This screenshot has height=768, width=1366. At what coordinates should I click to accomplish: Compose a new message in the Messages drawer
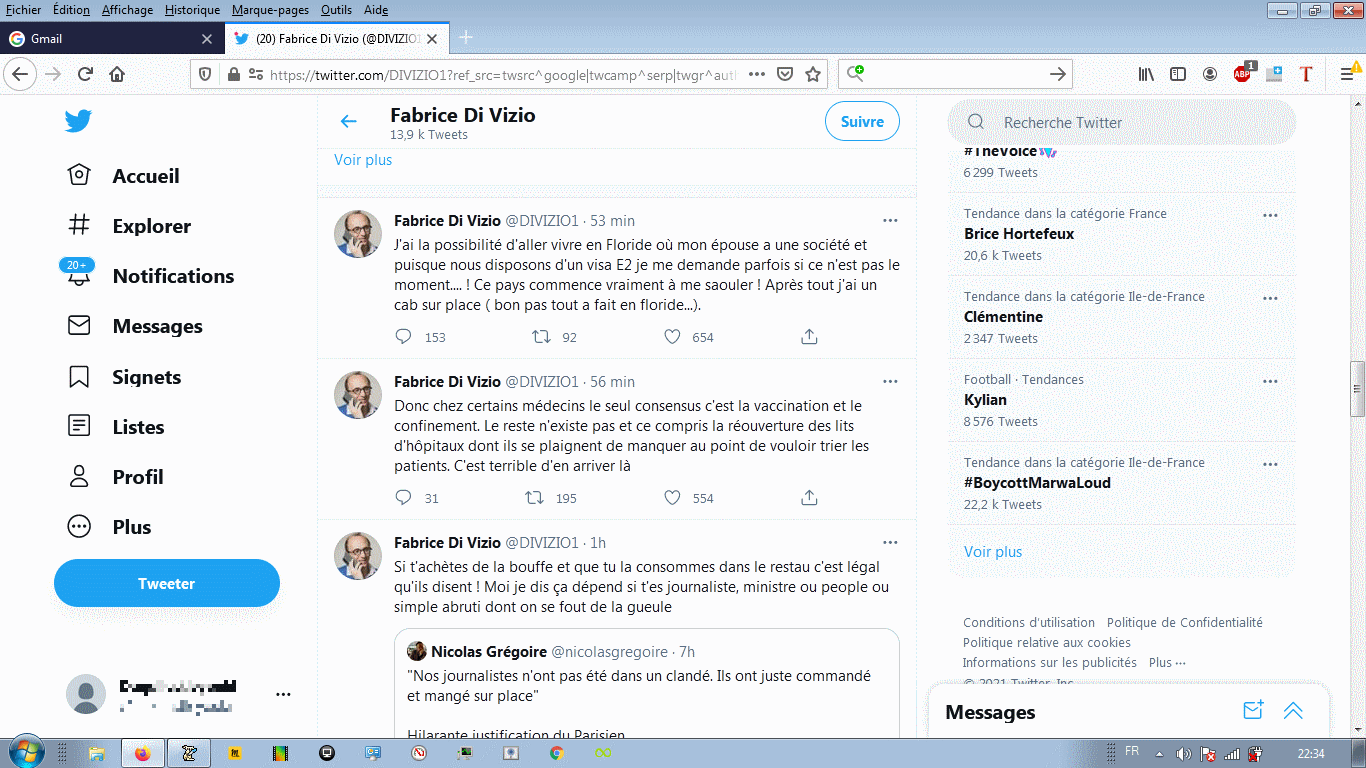pyautogui.click(x=1253, y=711)
